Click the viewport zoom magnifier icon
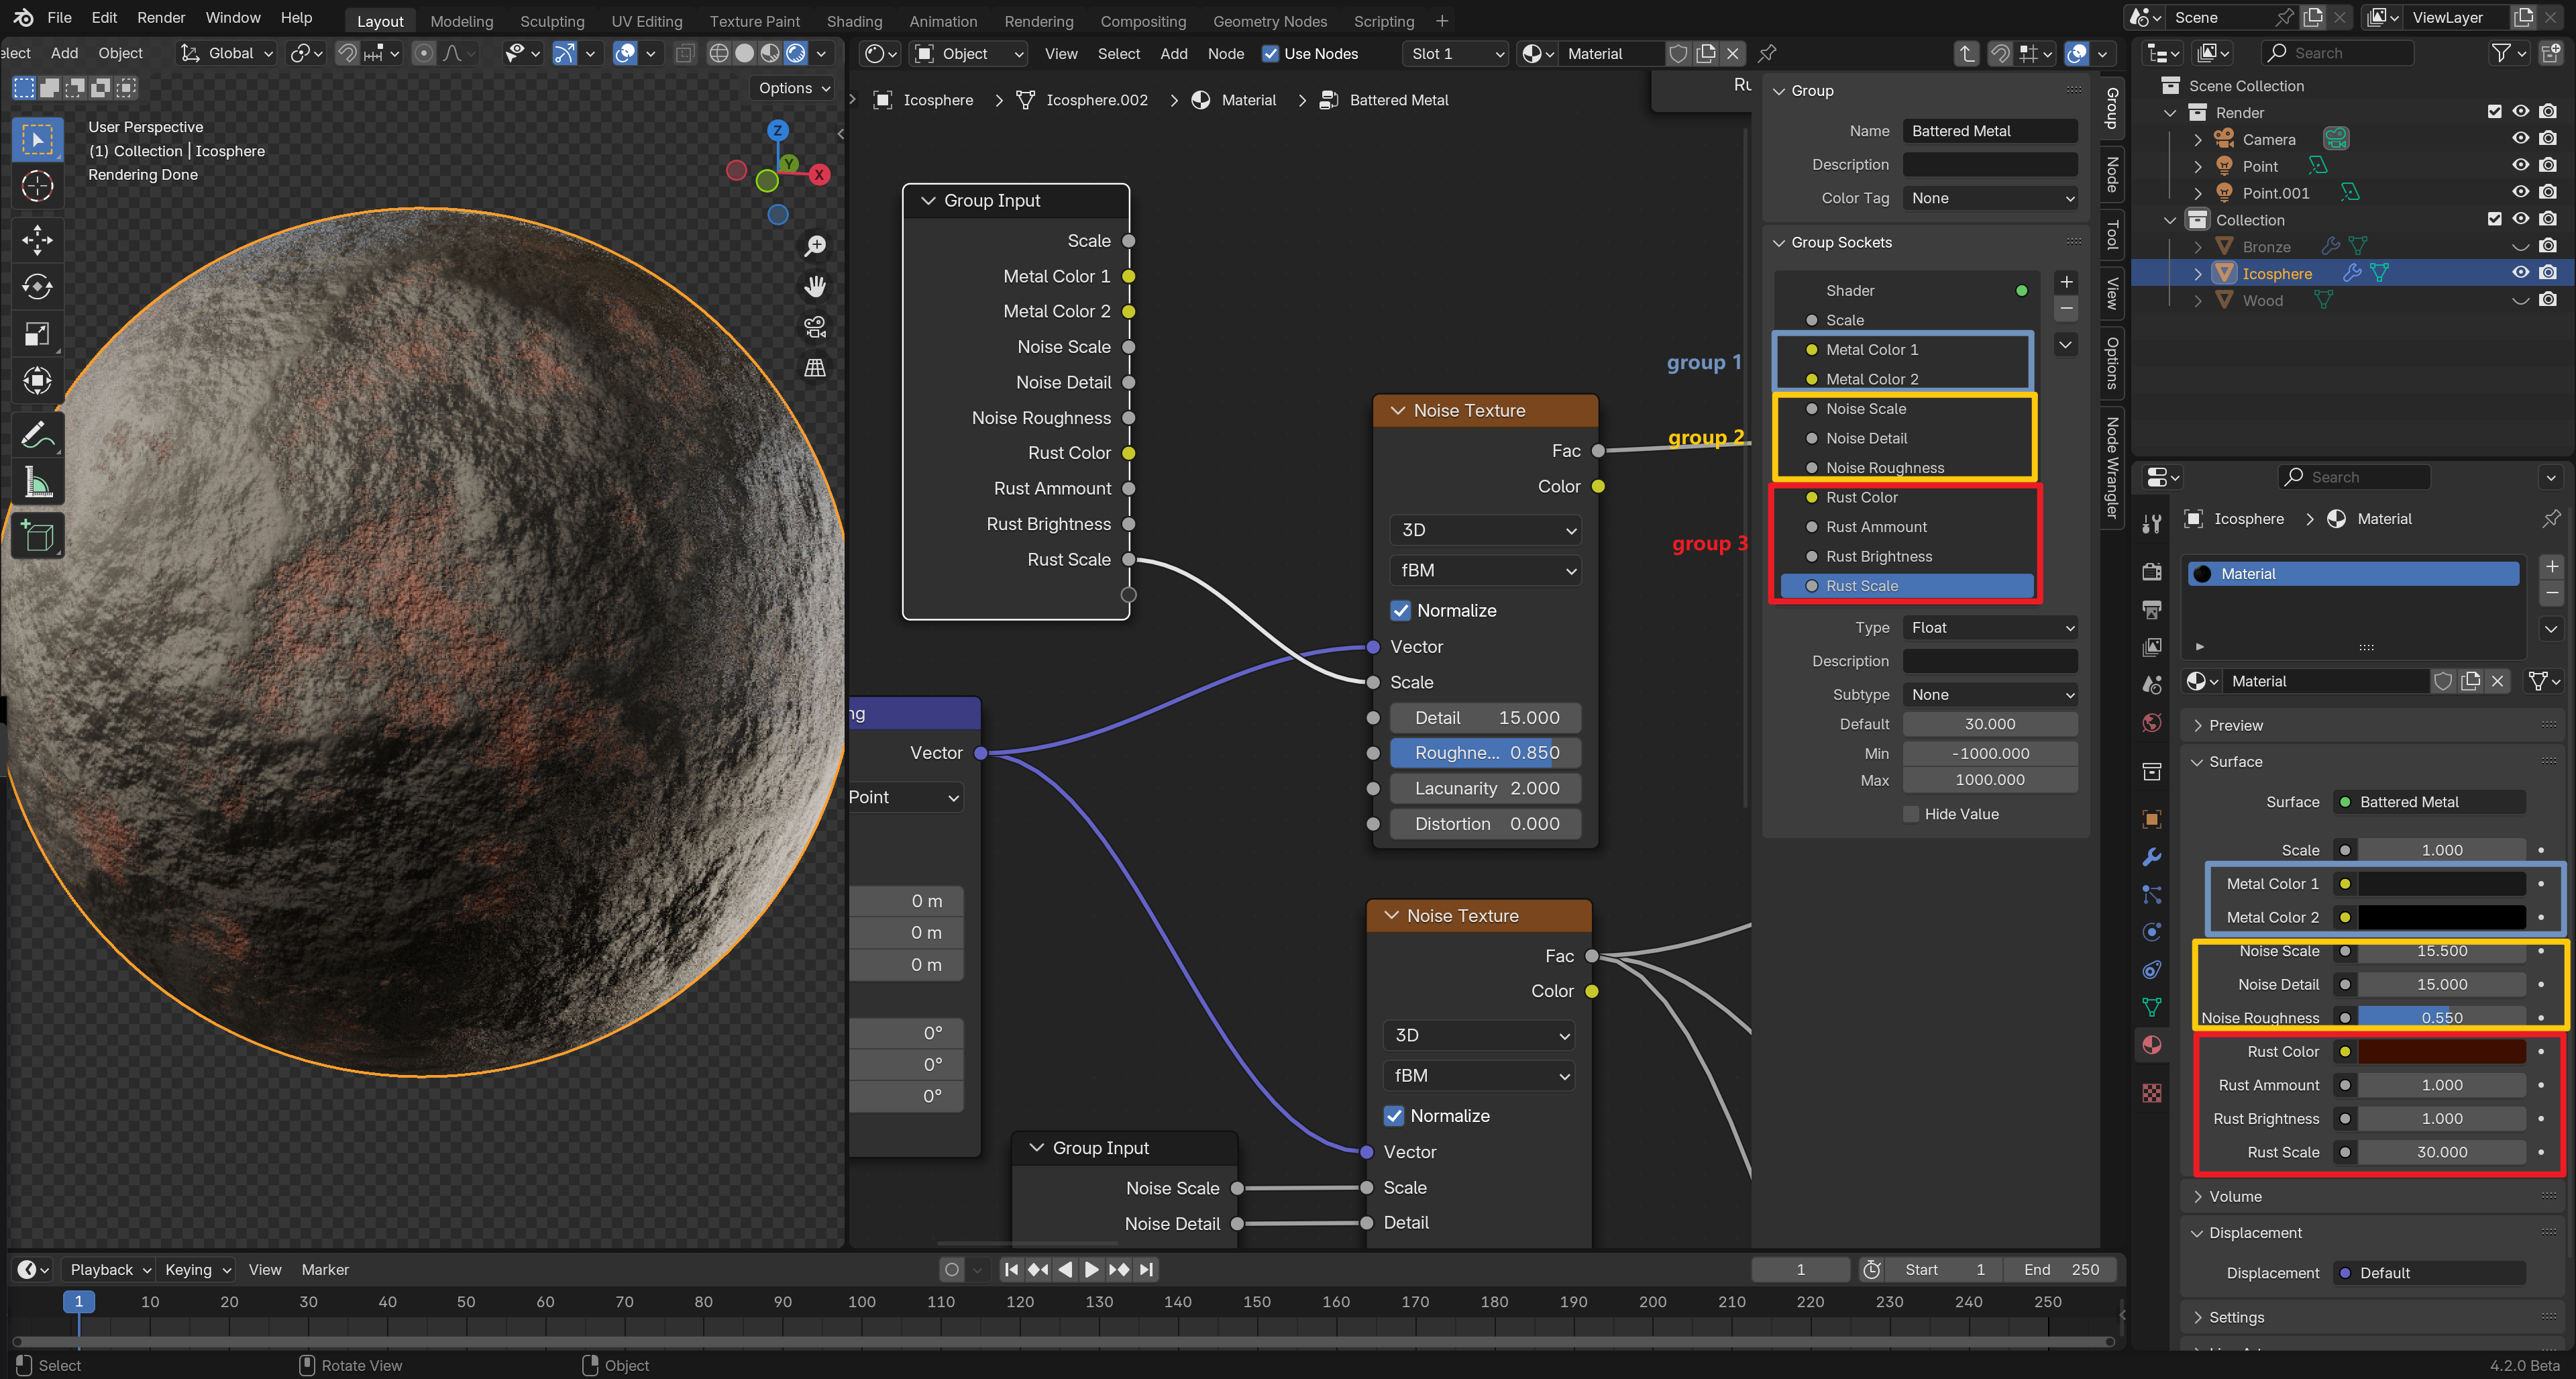The image size is (2576, 1379). coord(815,246)
